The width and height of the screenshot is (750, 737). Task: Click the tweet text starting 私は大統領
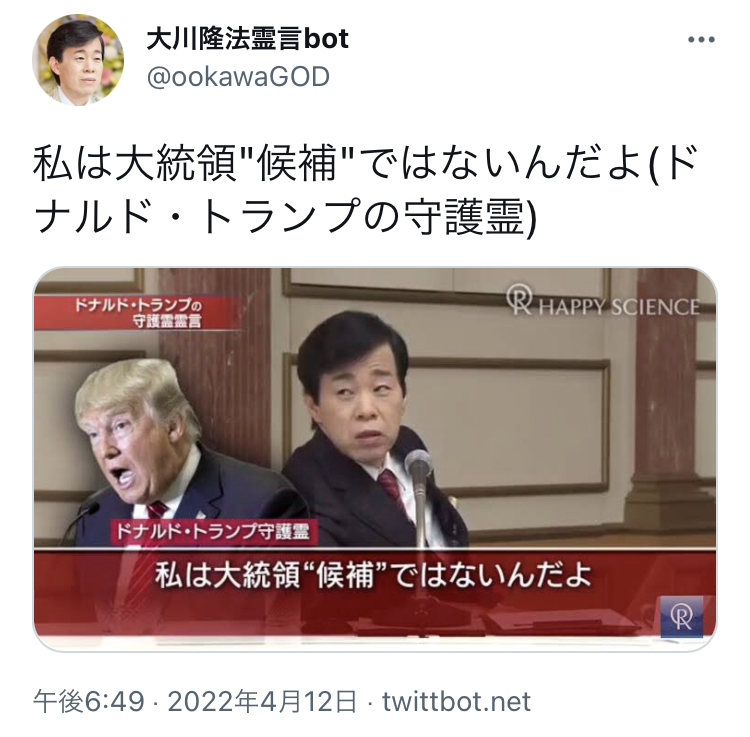(x=366, y=189)
